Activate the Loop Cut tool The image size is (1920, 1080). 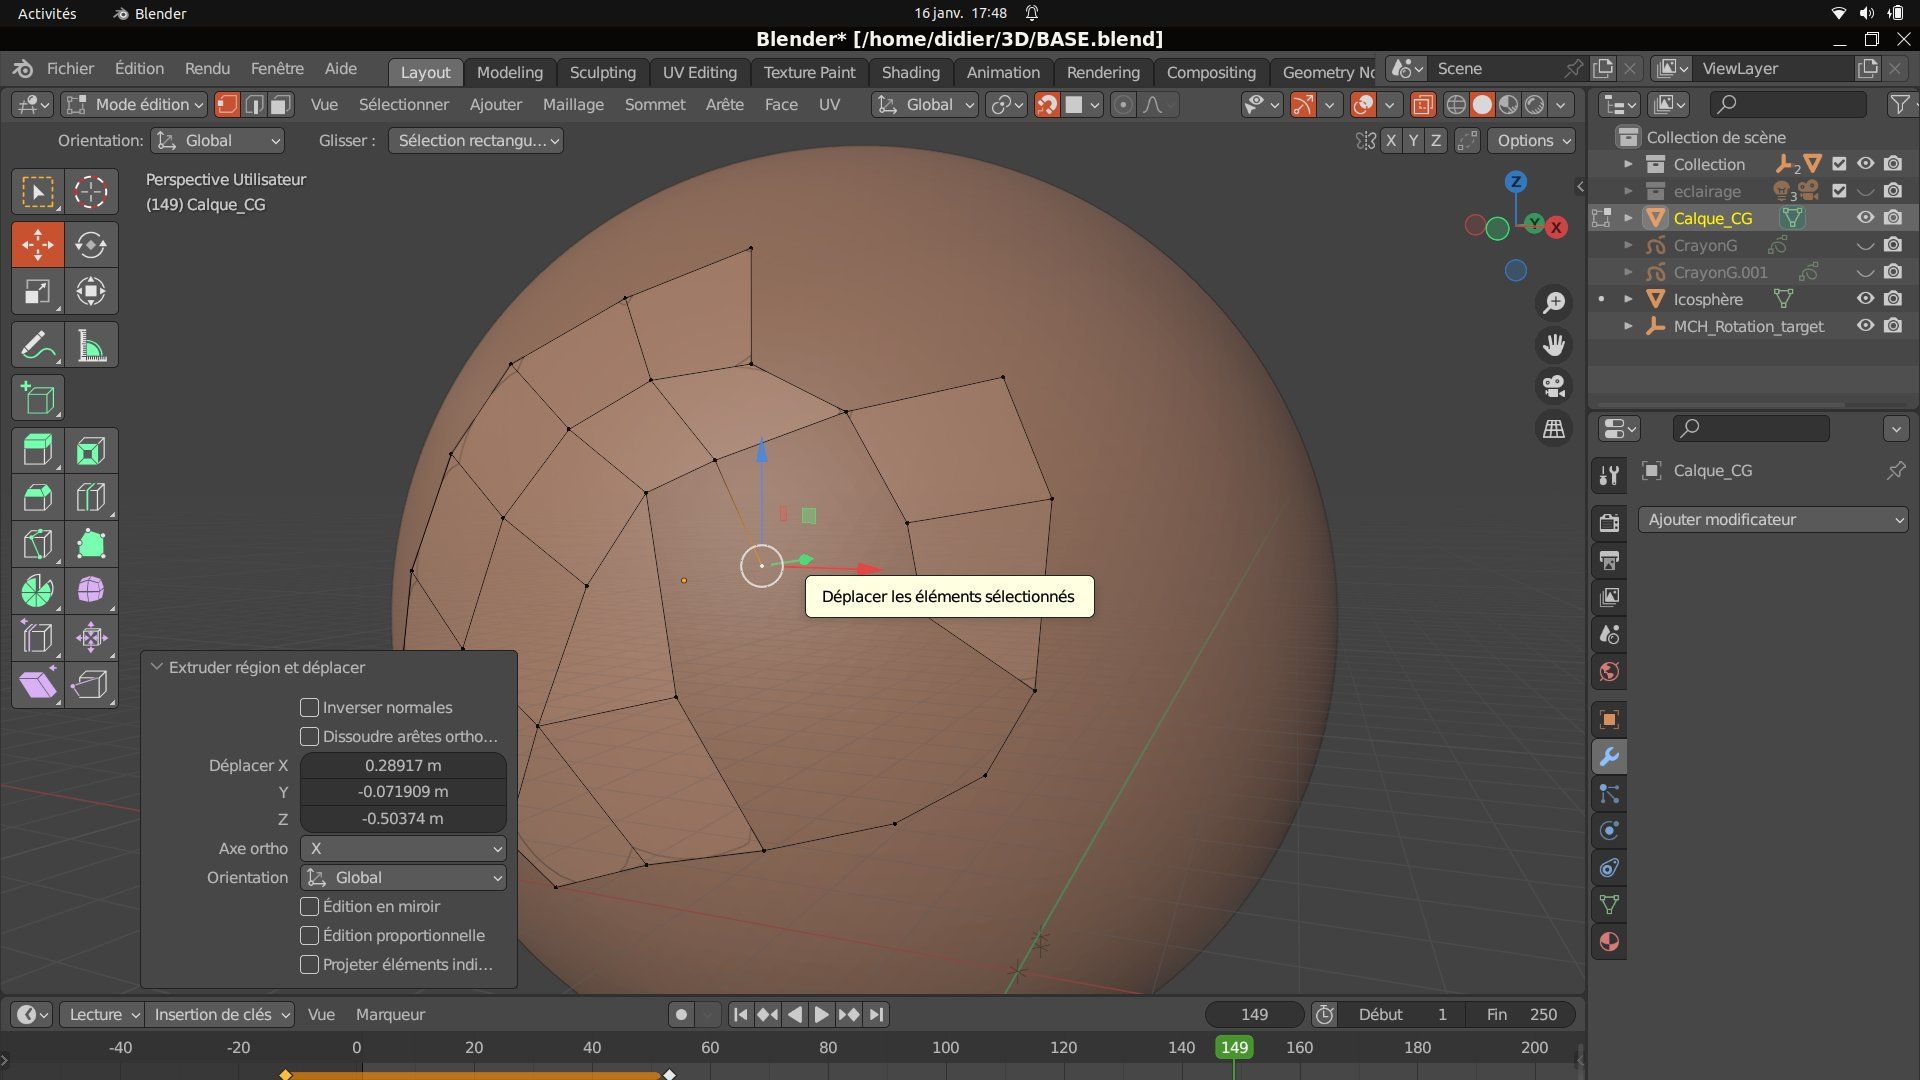coord(91,497)
